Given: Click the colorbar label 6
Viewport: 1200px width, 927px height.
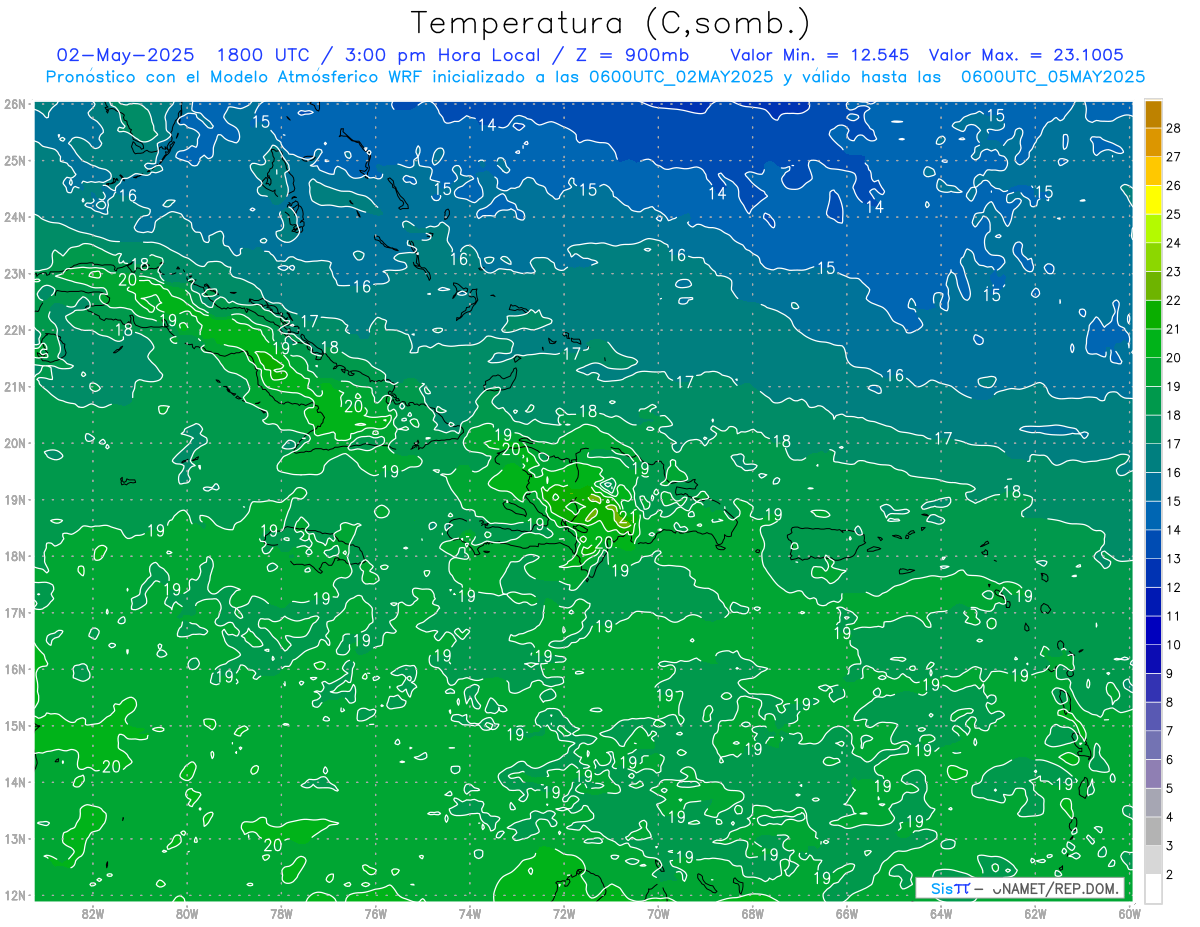Looking at the screenshot, I should pyautogui.click(x=1170, y=760).
